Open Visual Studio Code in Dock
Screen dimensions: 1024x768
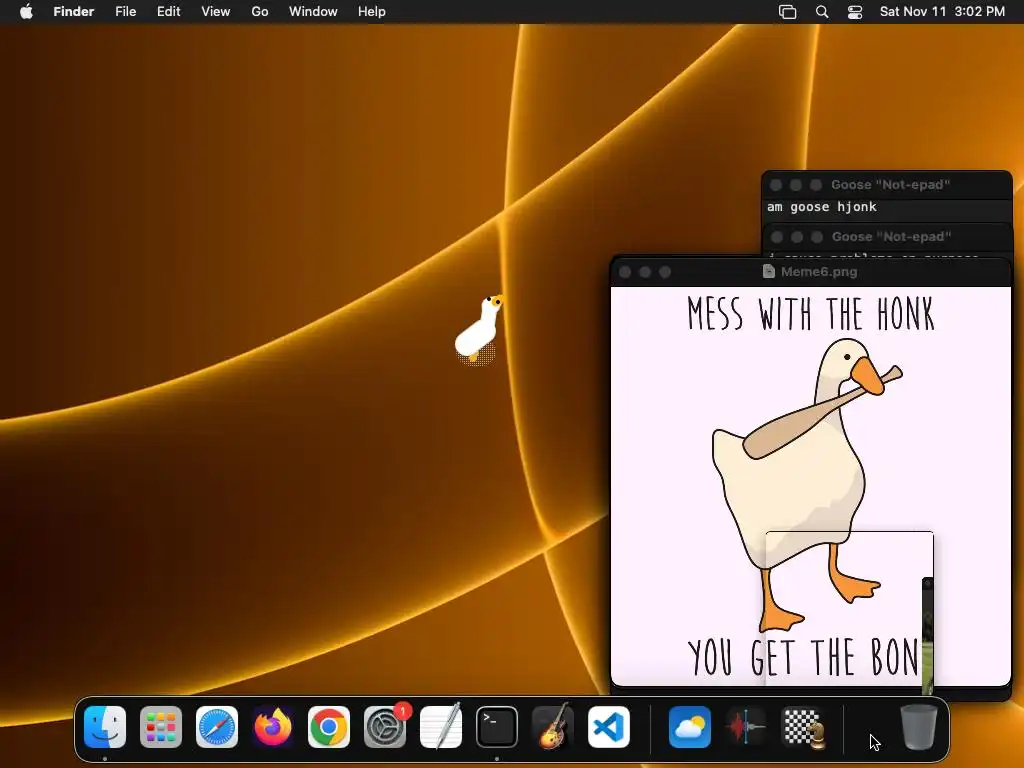coord(609,727)
